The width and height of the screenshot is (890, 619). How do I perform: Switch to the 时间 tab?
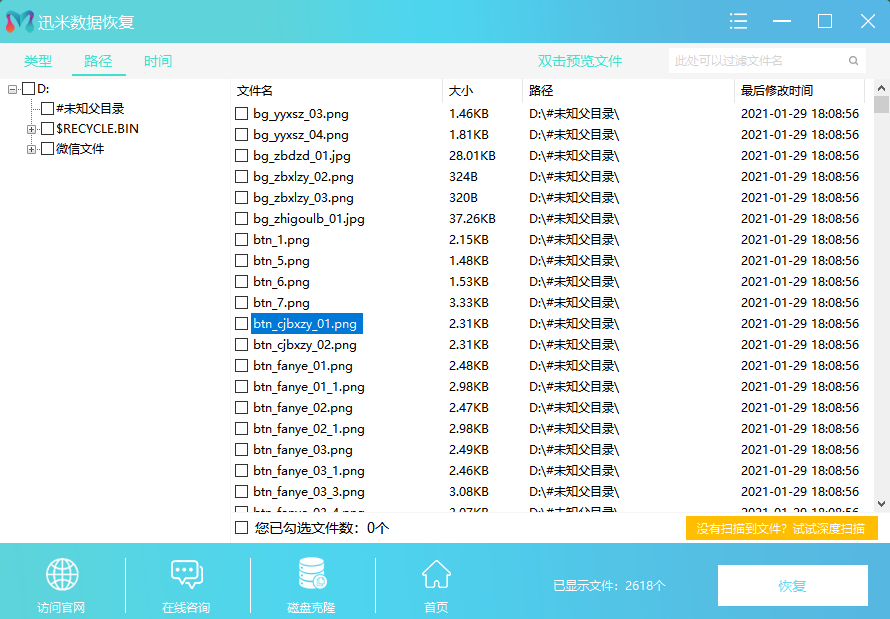(157, 61)
